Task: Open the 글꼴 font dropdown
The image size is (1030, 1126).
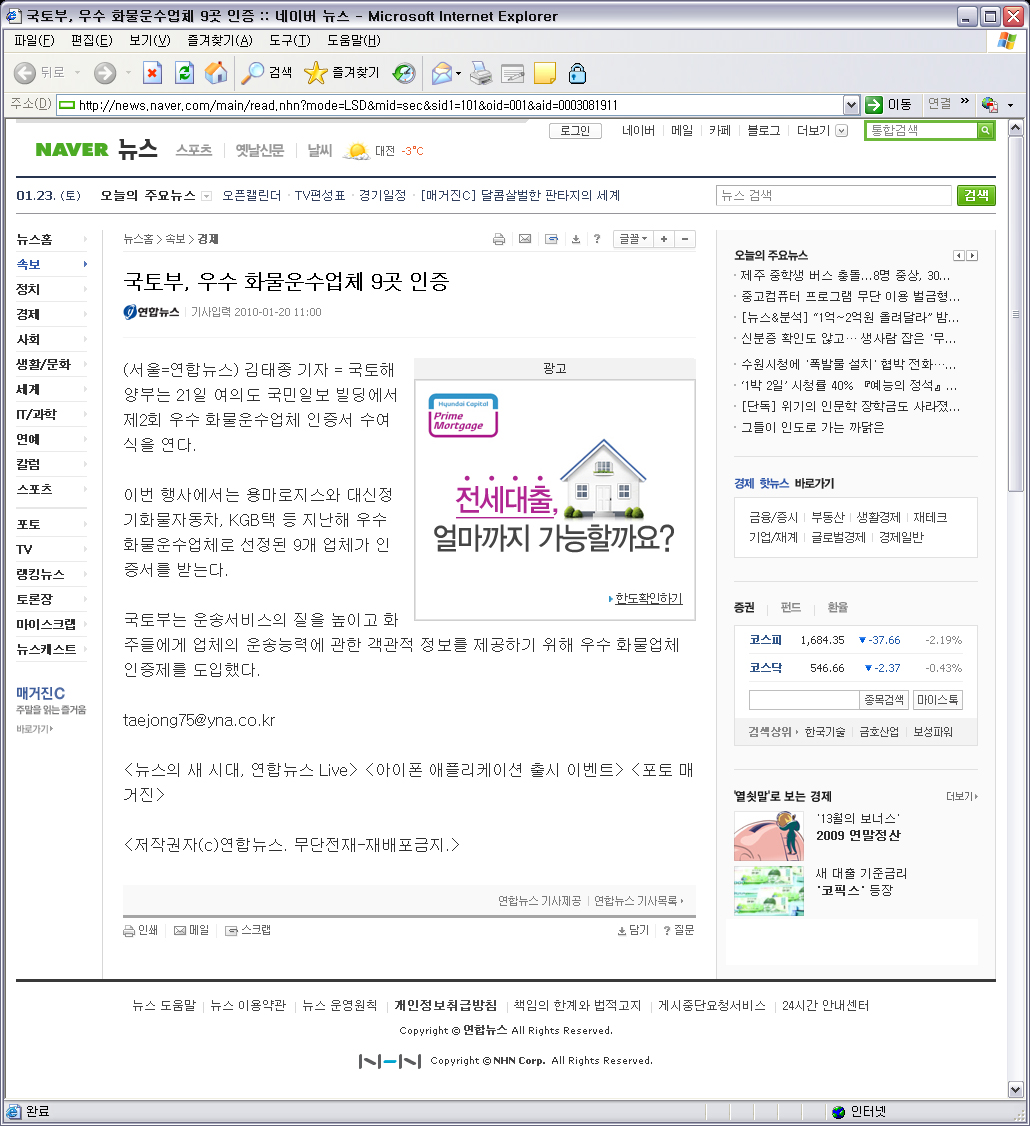Action: tap(633, 239)
